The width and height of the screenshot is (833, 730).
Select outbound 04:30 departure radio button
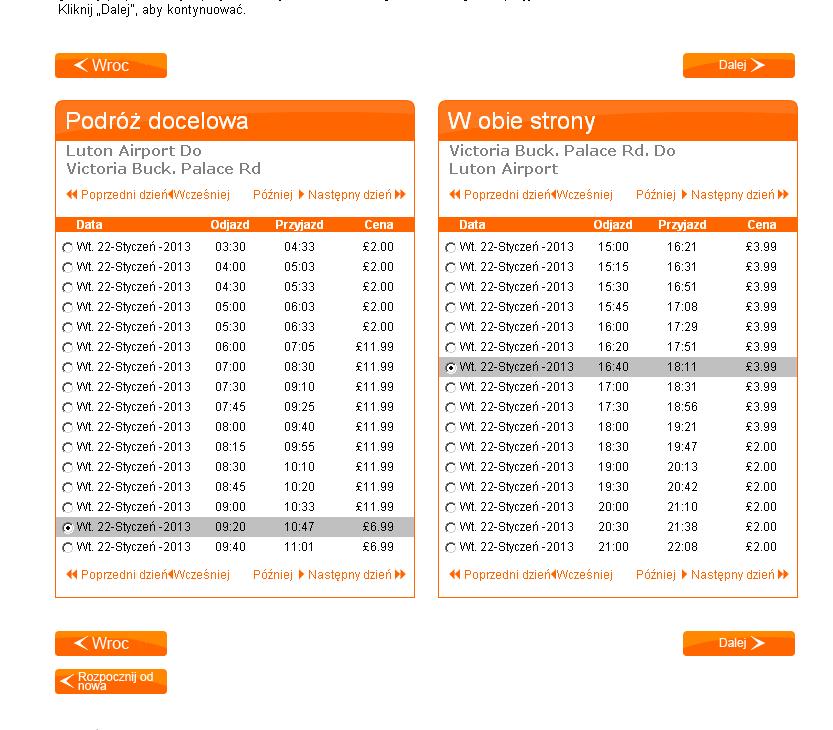point(67,287)
